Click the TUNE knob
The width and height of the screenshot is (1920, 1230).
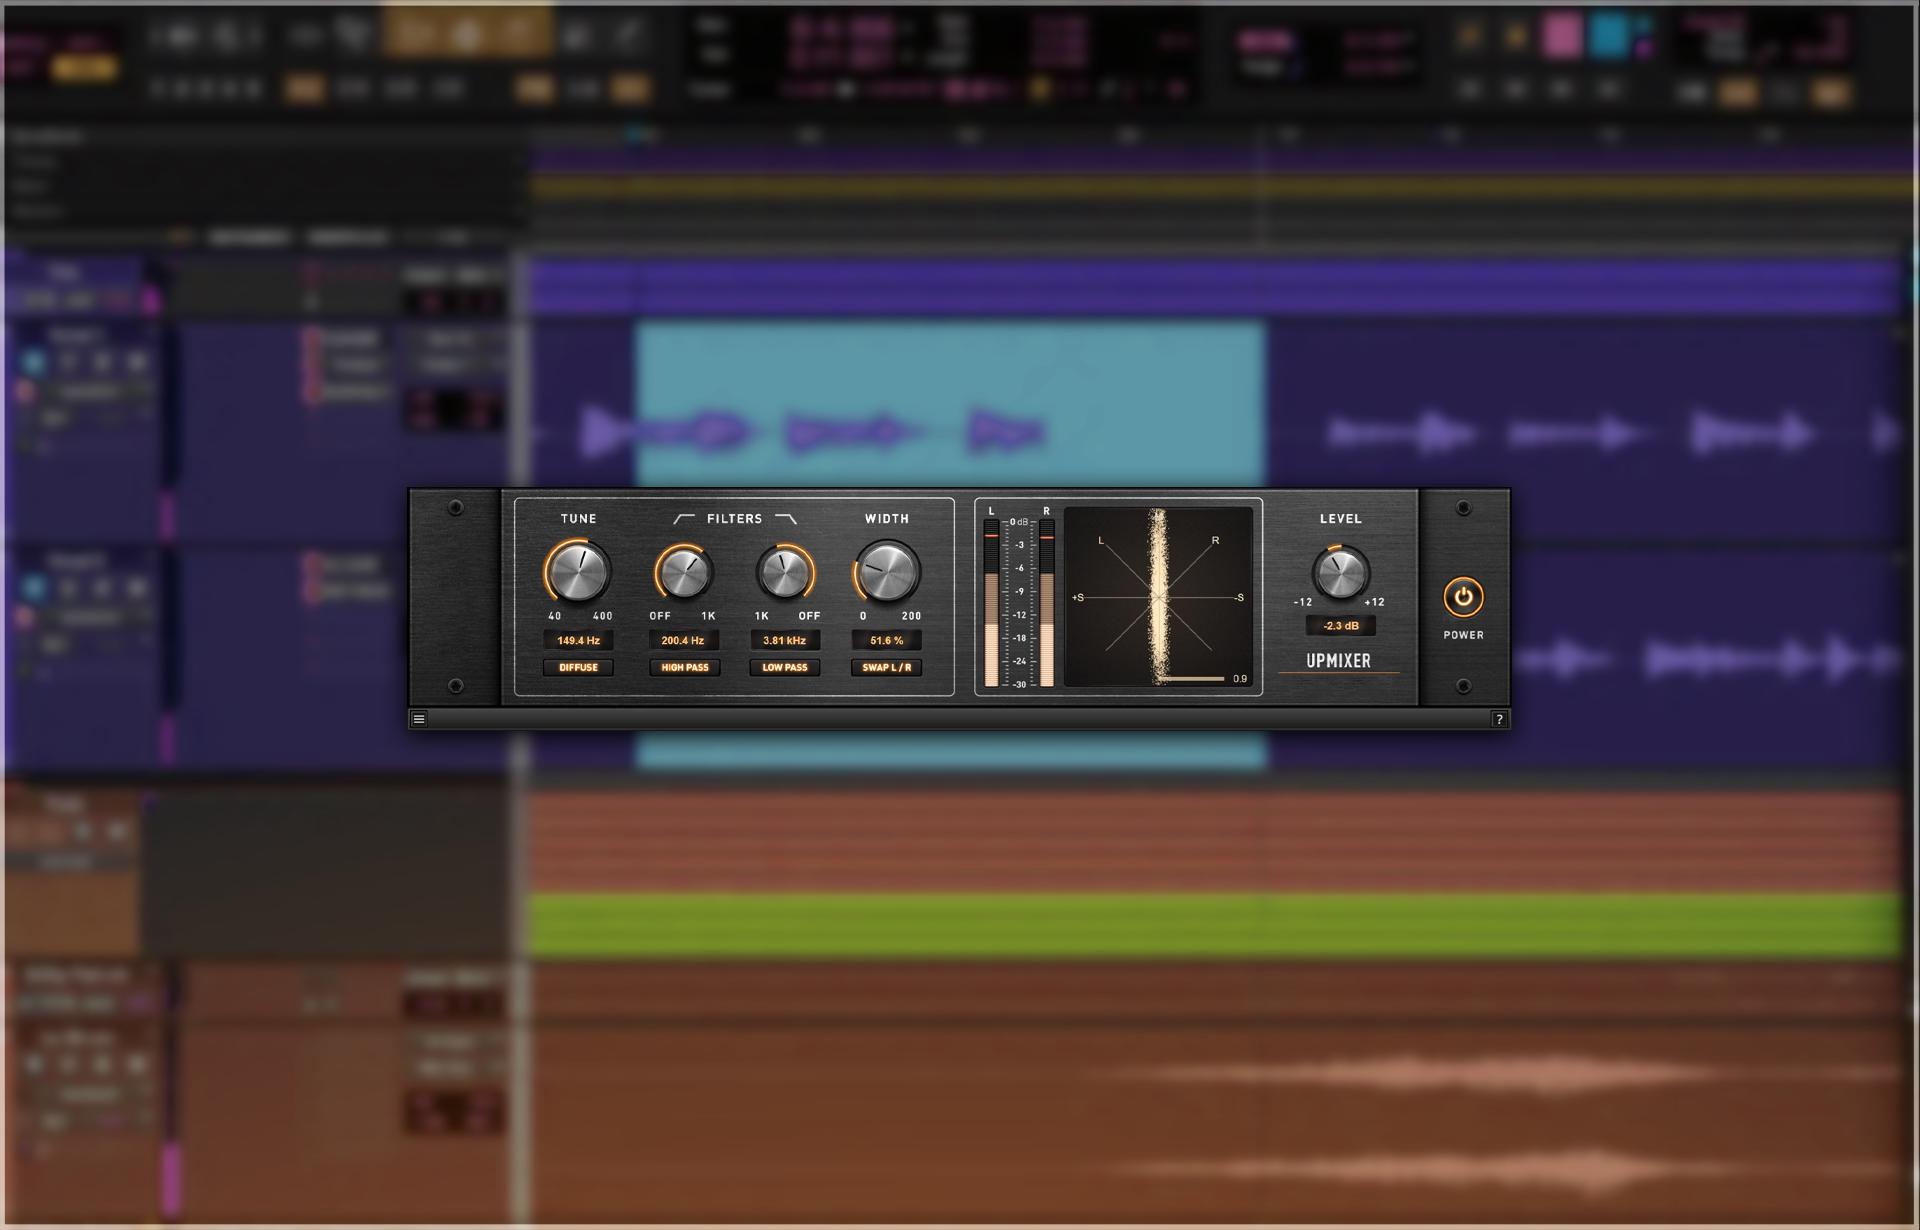(x=578, y=572)
